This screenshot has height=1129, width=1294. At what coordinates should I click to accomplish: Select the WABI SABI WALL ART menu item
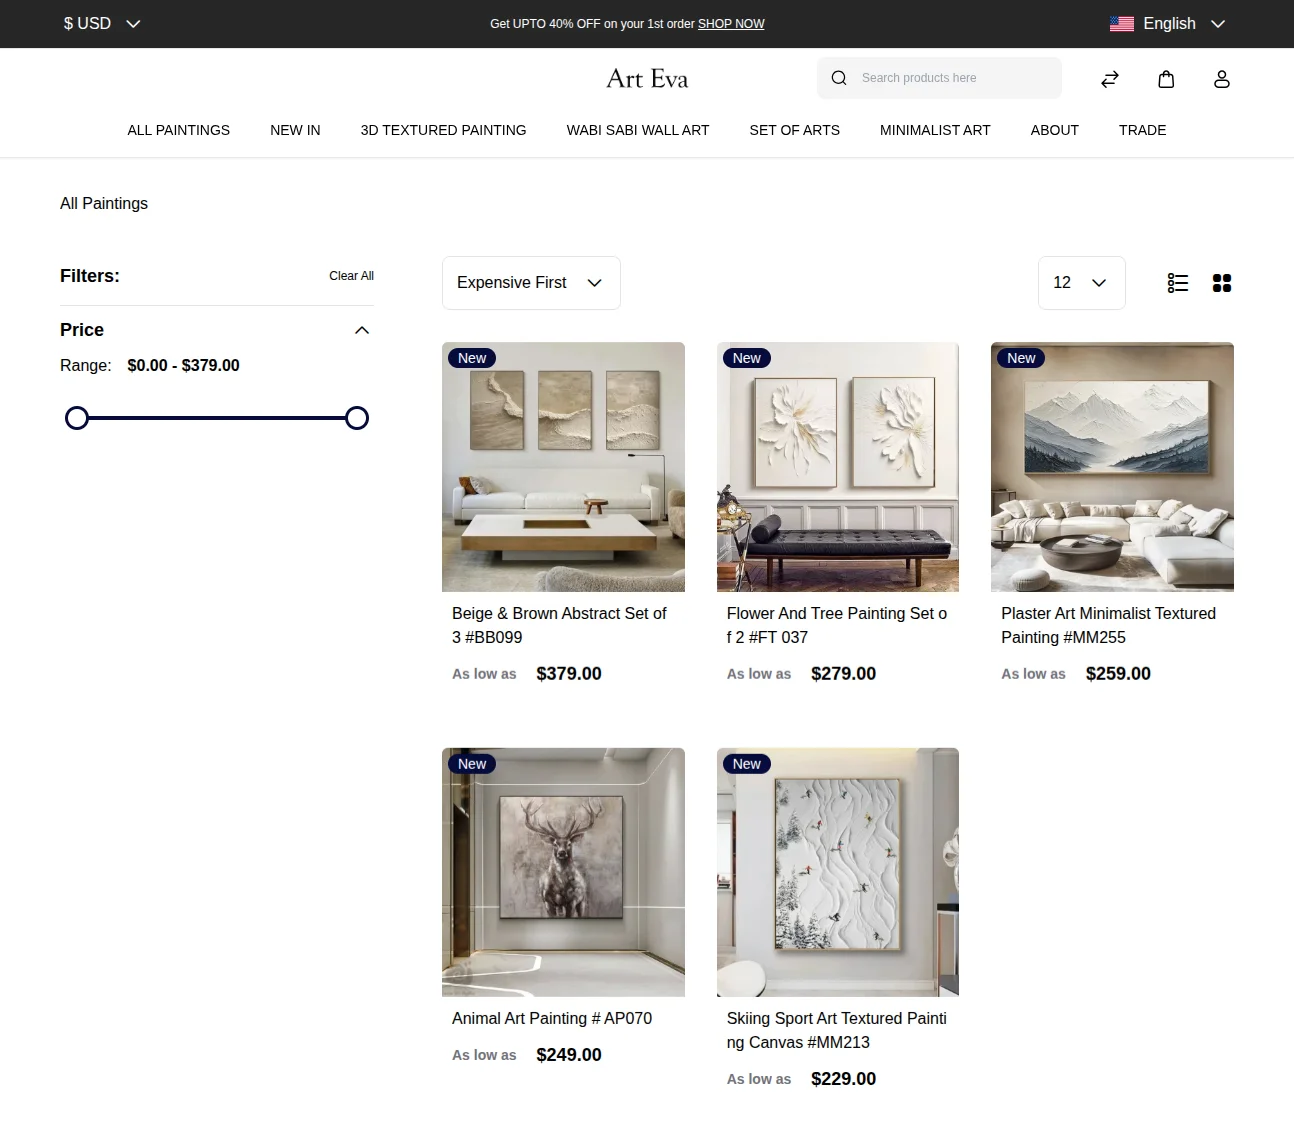tap(637, 130)
